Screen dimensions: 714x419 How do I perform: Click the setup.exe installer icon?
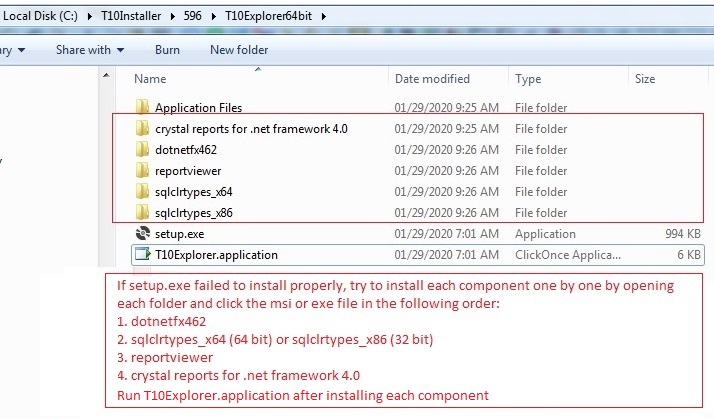pyautogui.click(x=143, y=233)
